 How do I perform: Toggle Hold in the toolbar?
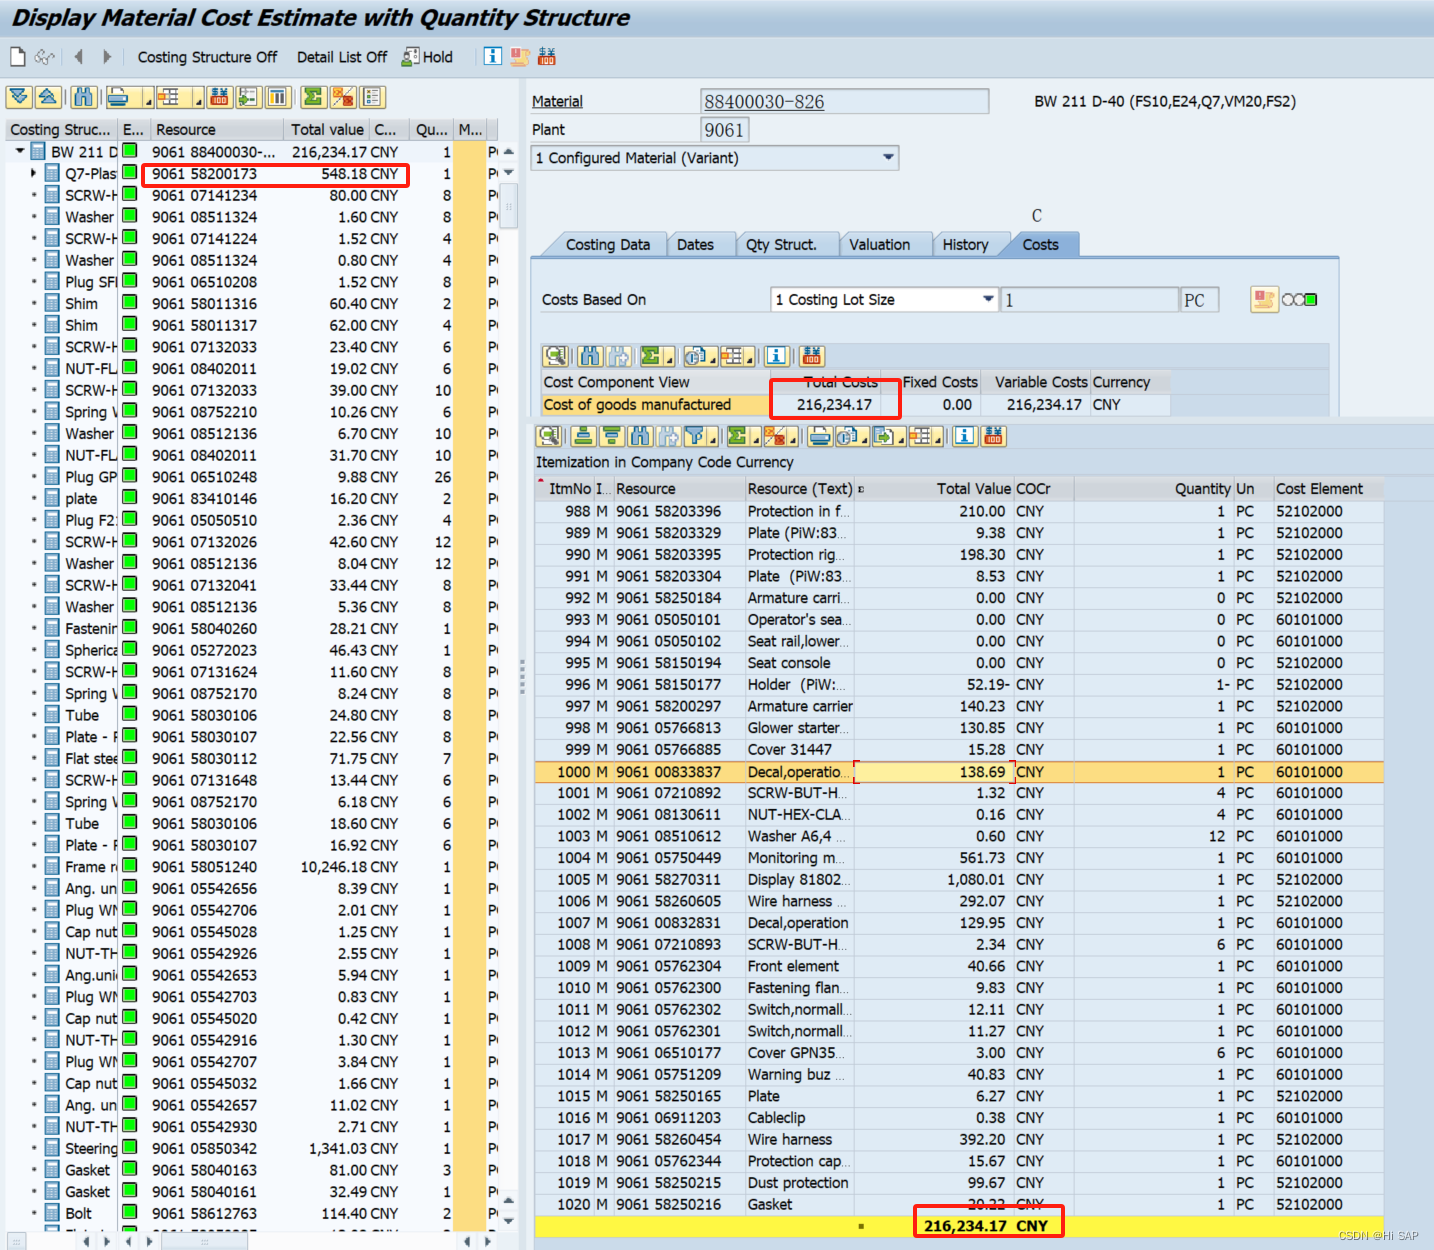pos(427,57)
